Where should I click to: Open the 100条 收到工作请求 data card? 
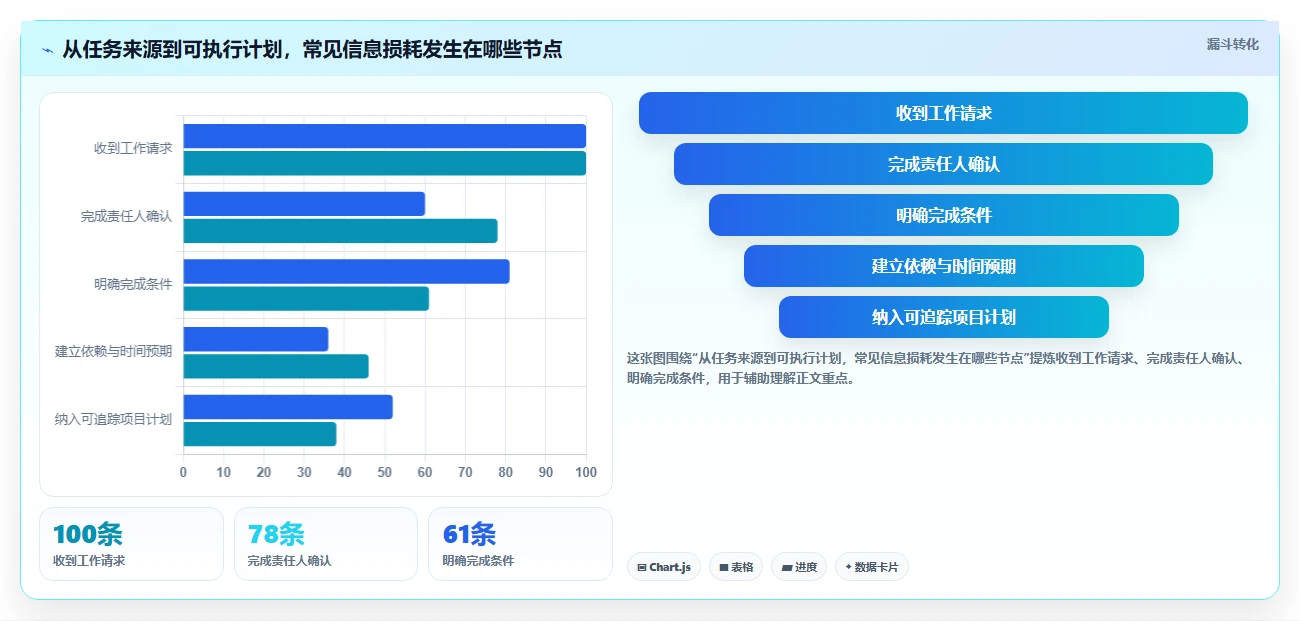point(131,544)
